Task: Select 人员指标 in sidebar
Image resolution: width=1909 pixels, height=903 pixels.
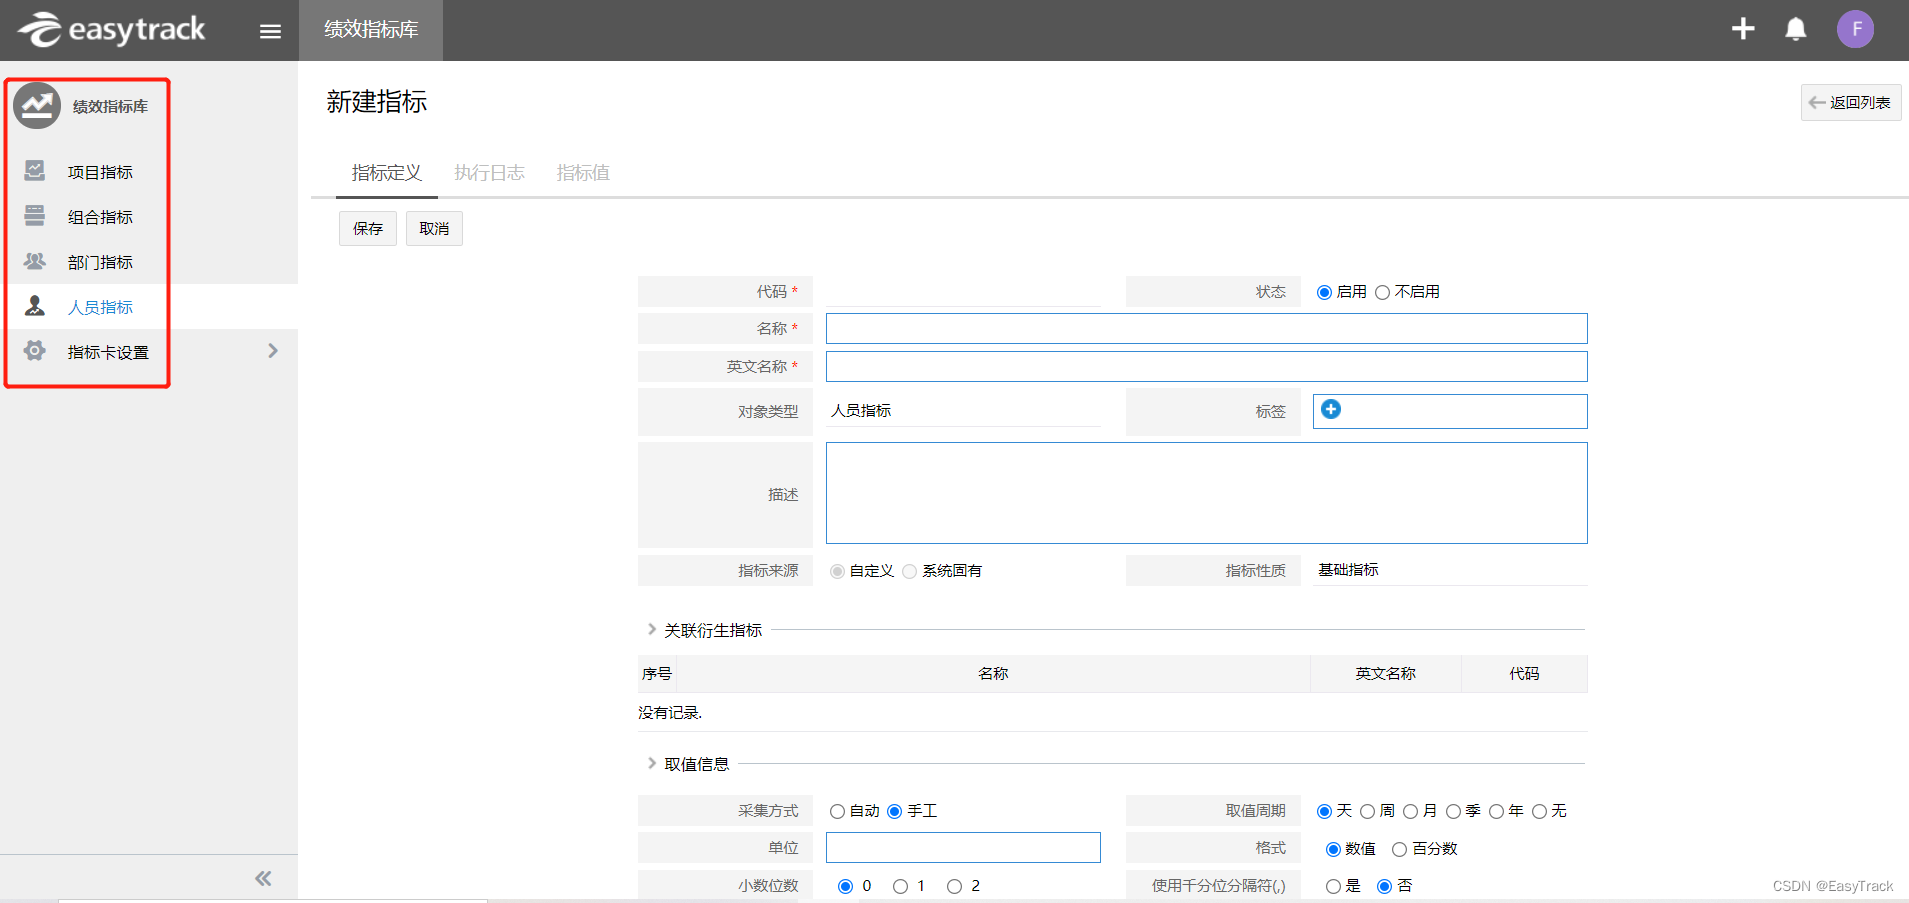Action: [100, 307]
